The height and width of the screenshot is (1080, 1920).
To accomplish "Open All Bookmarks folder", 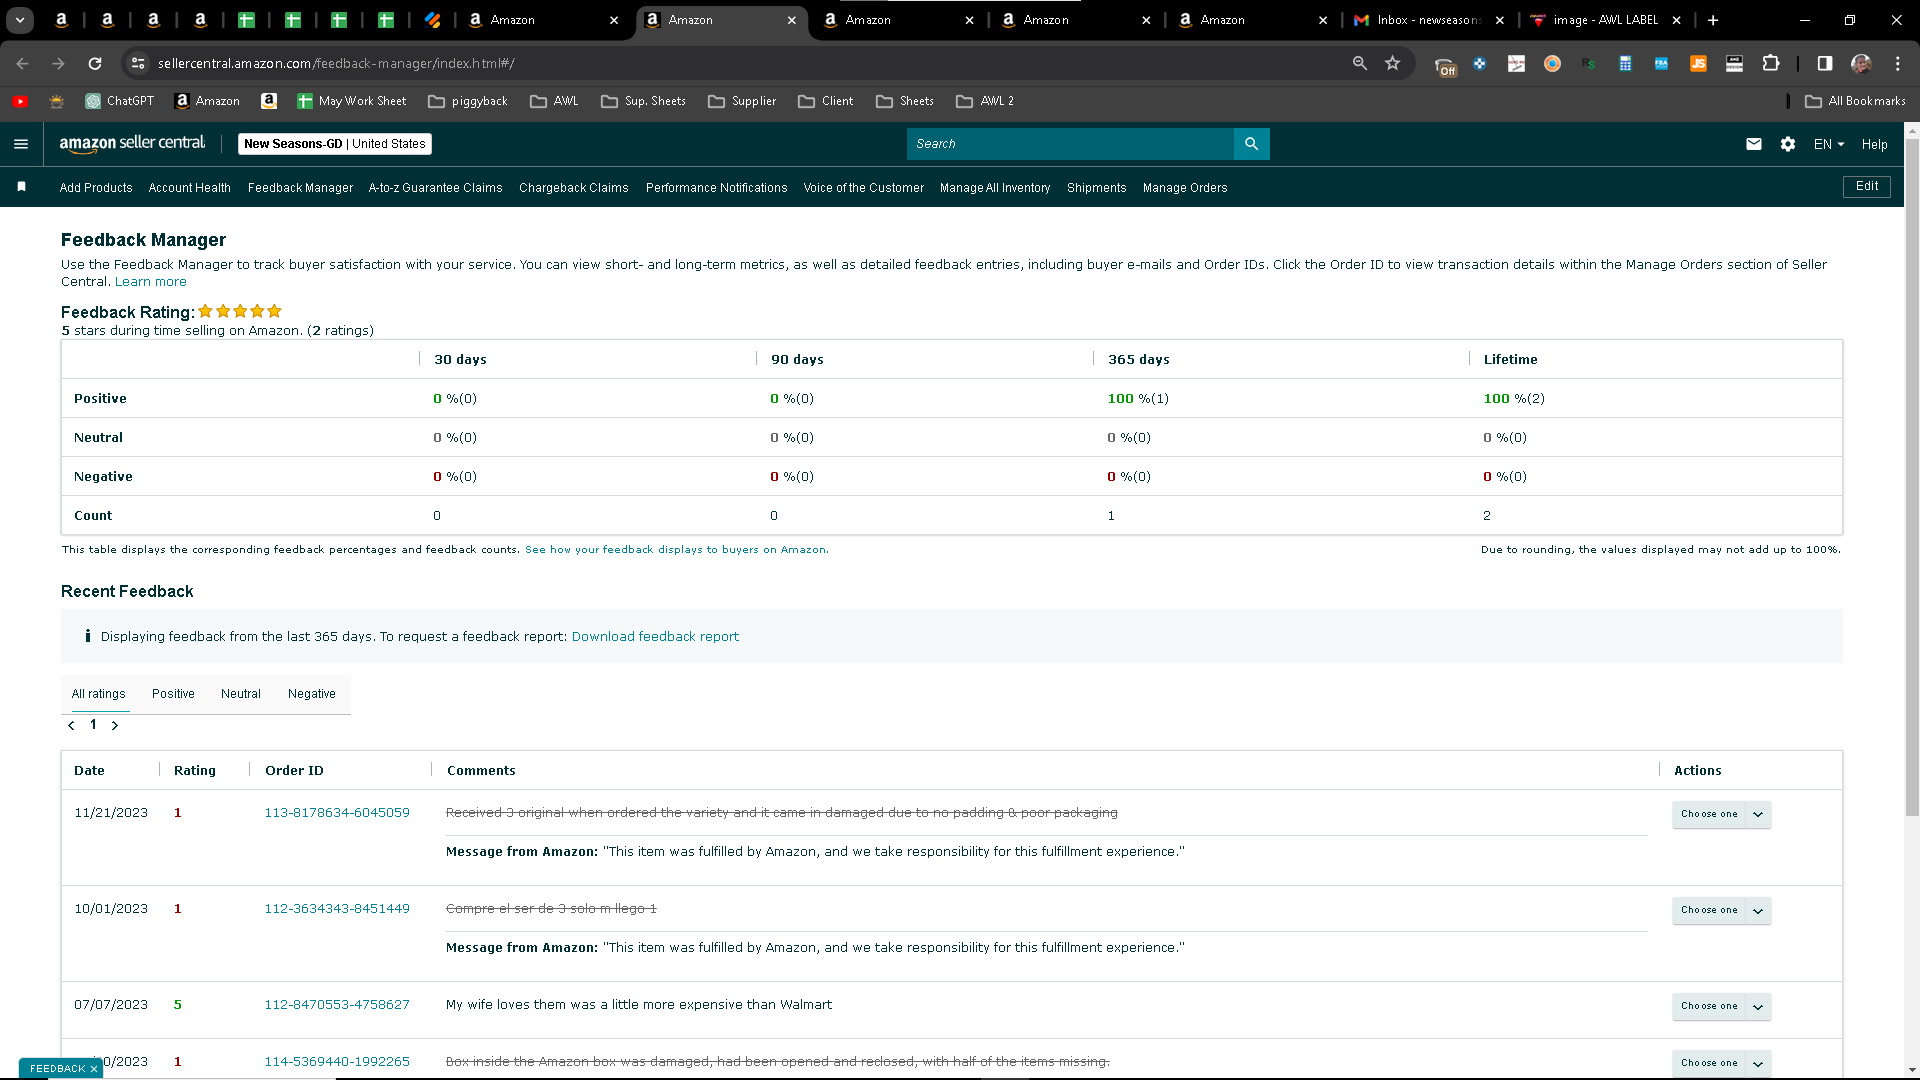I will tap(1856, 101).
